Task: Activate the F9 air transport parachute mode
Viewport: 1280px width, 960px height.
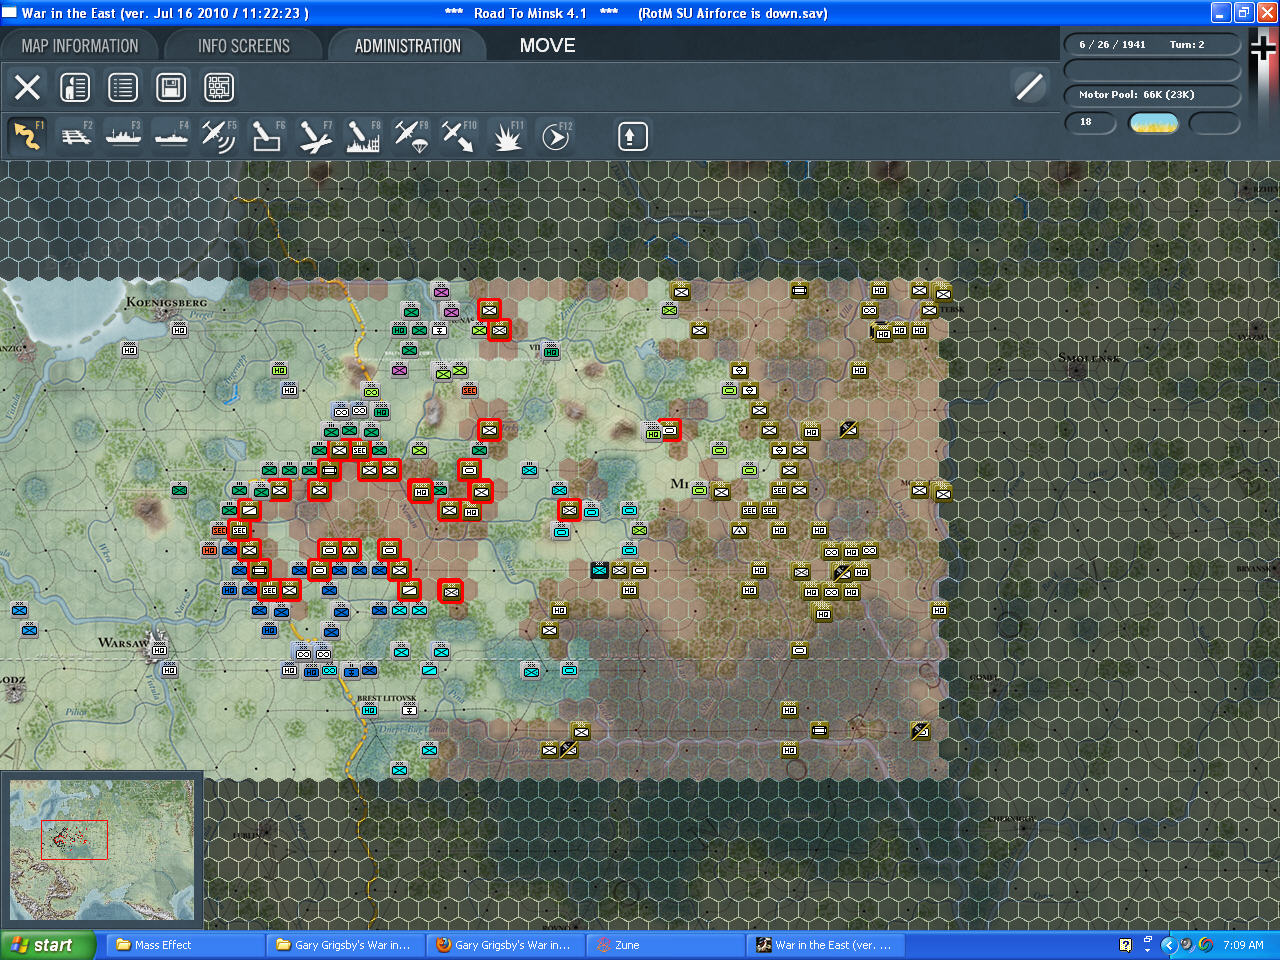Action: click(x=411, y=136)
